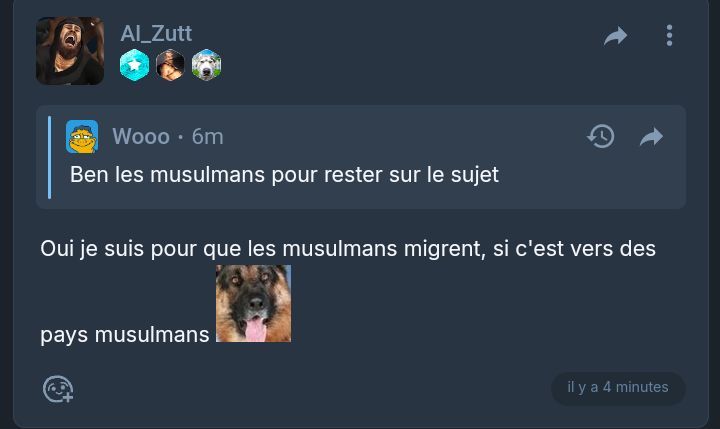Screen dimensions: 720x429
Task: Add a reaction with the smiley-plus icon
Action: [58, 389]
